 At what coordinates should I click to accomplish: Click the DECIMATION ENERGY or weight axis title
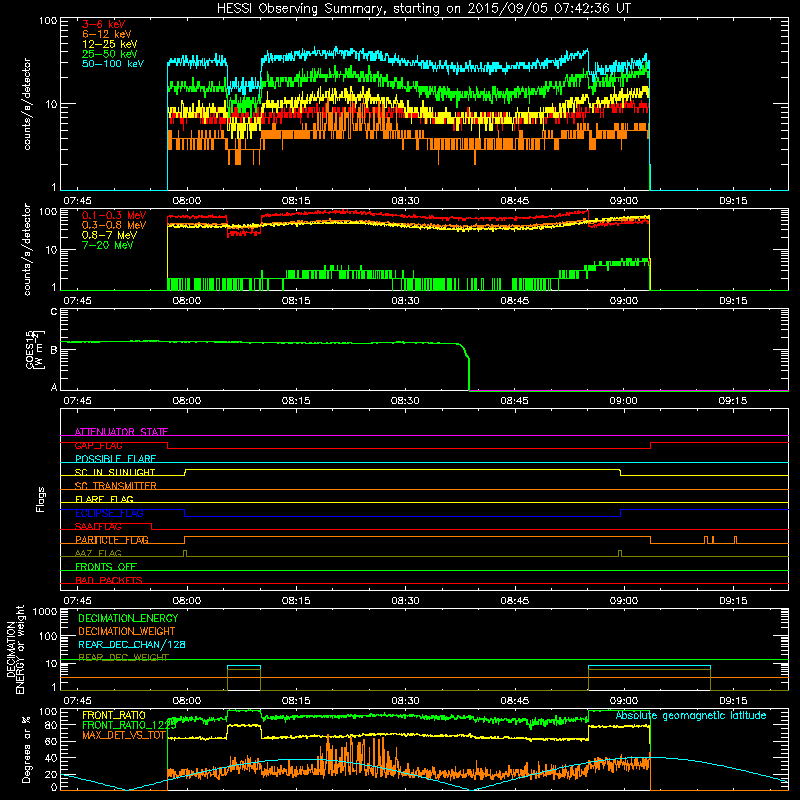pyautogui.click(x=15, y=649)
